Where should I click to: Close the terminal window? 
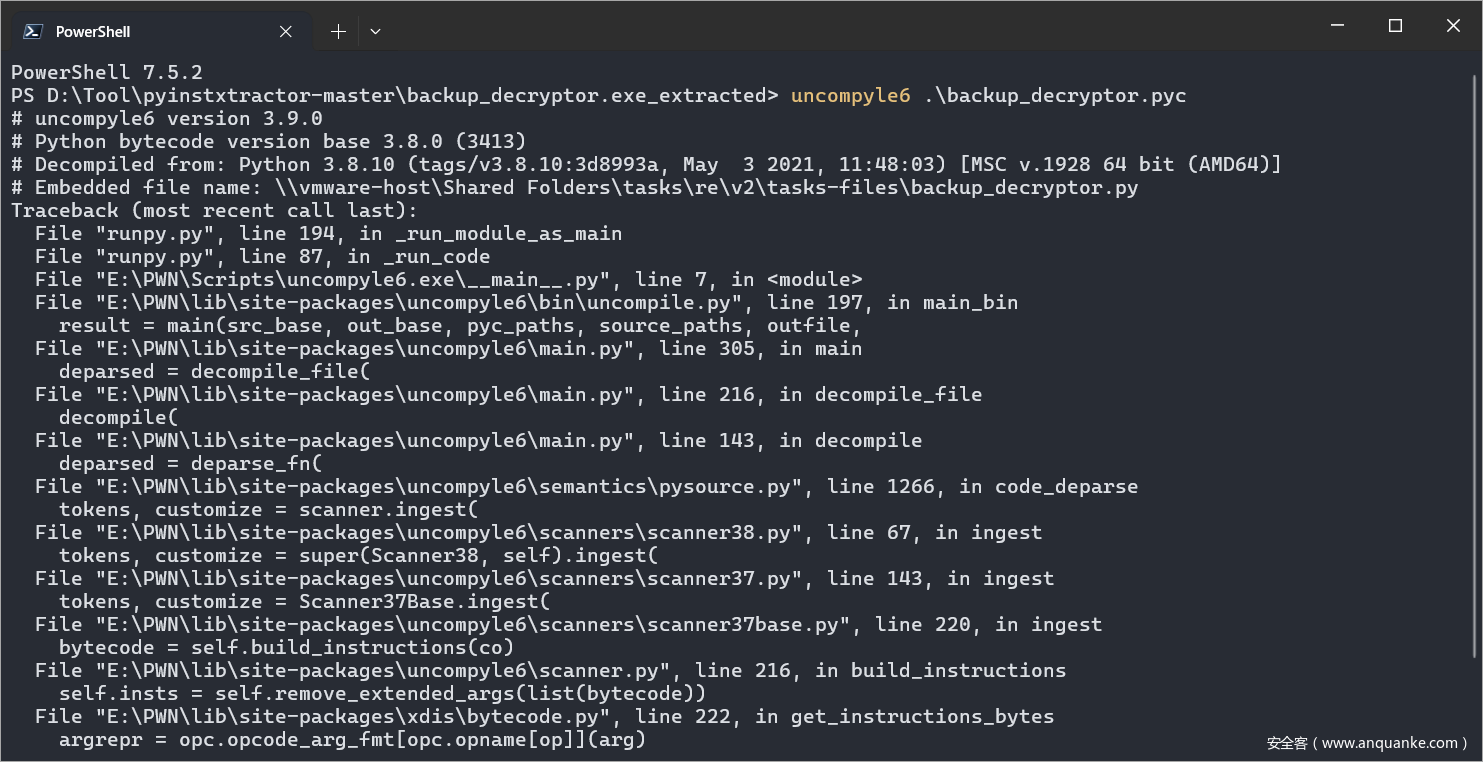pos(1453,26)
